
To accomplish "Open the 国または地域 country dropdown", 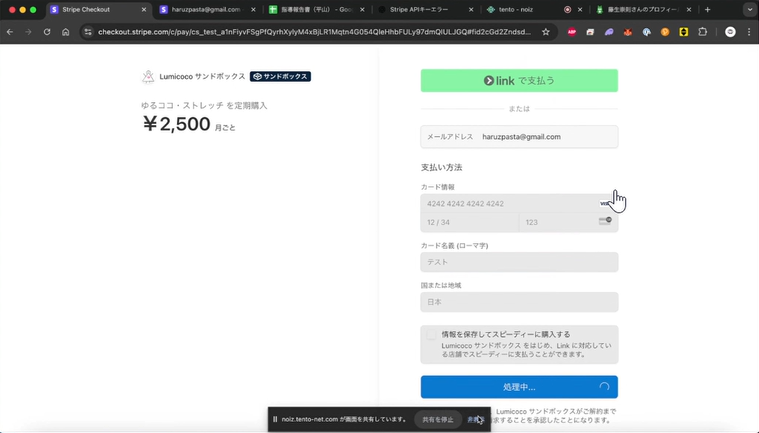I will point(519,302).
